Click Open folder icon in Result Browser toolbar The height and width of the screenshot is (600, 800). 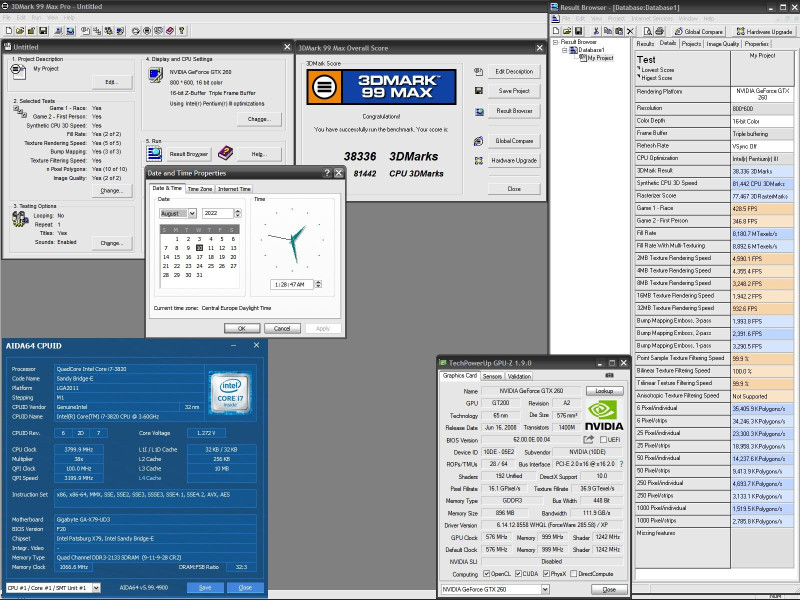[567, 31]
